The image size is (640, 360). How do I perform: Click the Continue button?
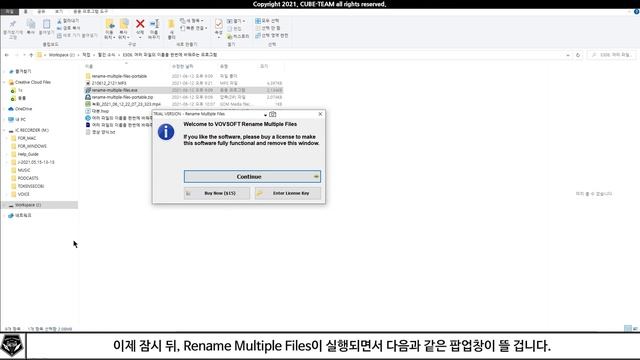coord(252,177)
